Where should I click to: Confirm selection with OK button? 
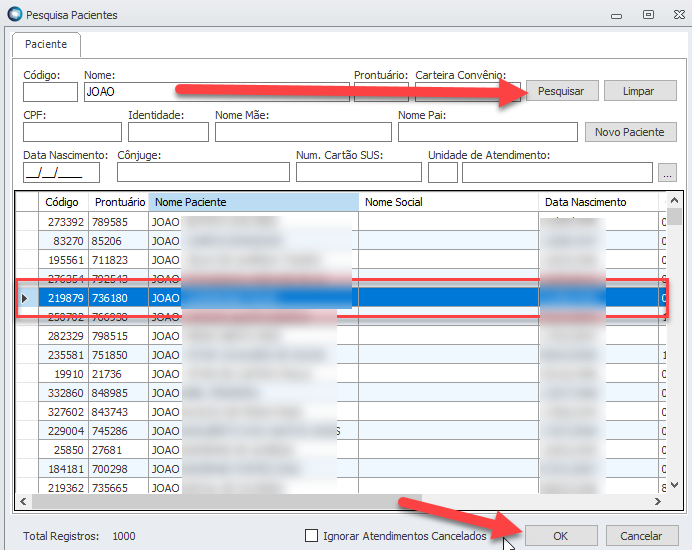click(x=560, y=536)
